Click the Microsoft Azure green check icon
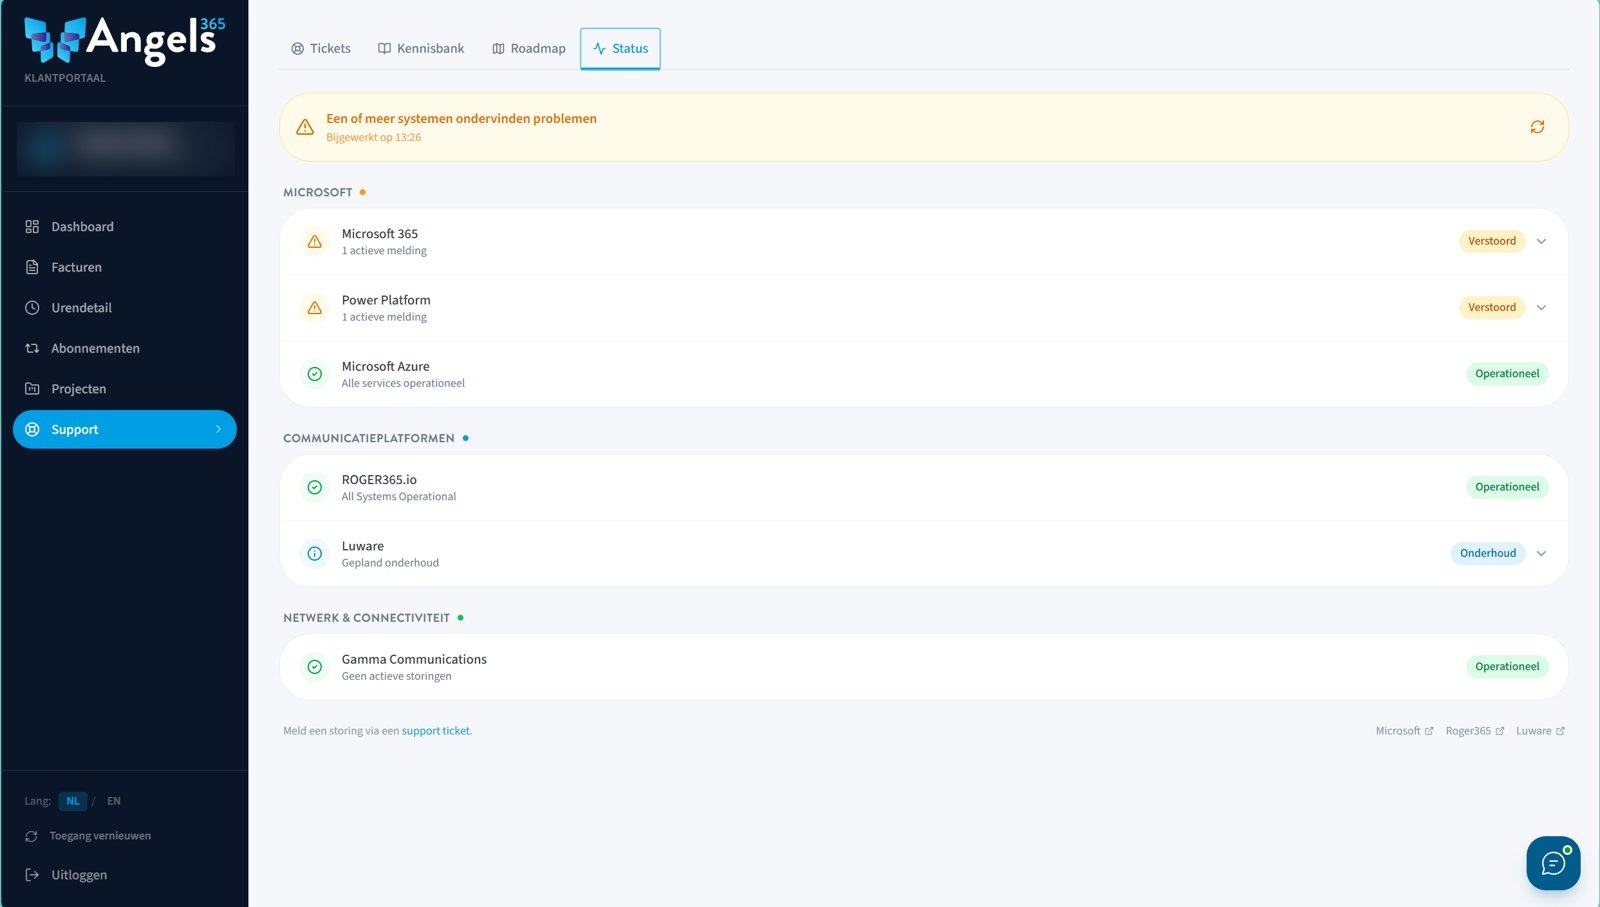1600x907 pixels. [x=315, y=374]
